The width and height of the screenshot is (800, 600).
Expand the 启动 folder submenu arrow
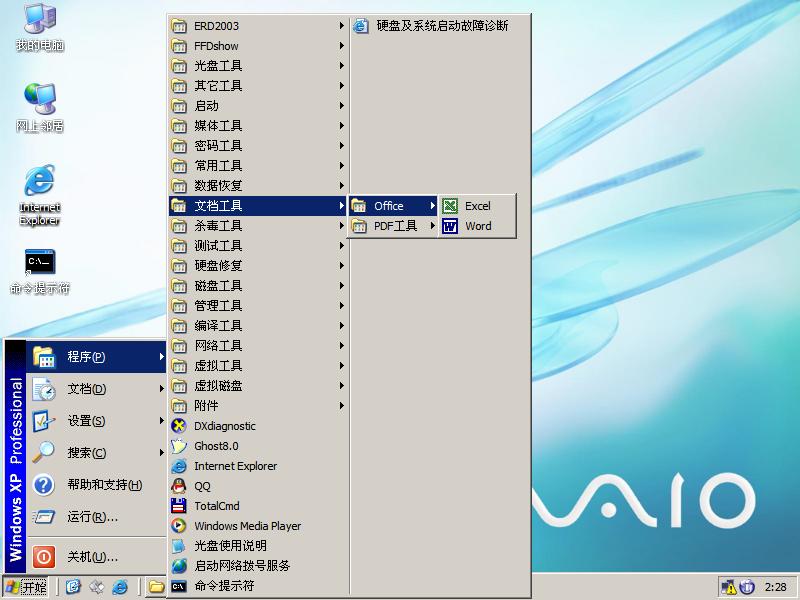point(341,106)
